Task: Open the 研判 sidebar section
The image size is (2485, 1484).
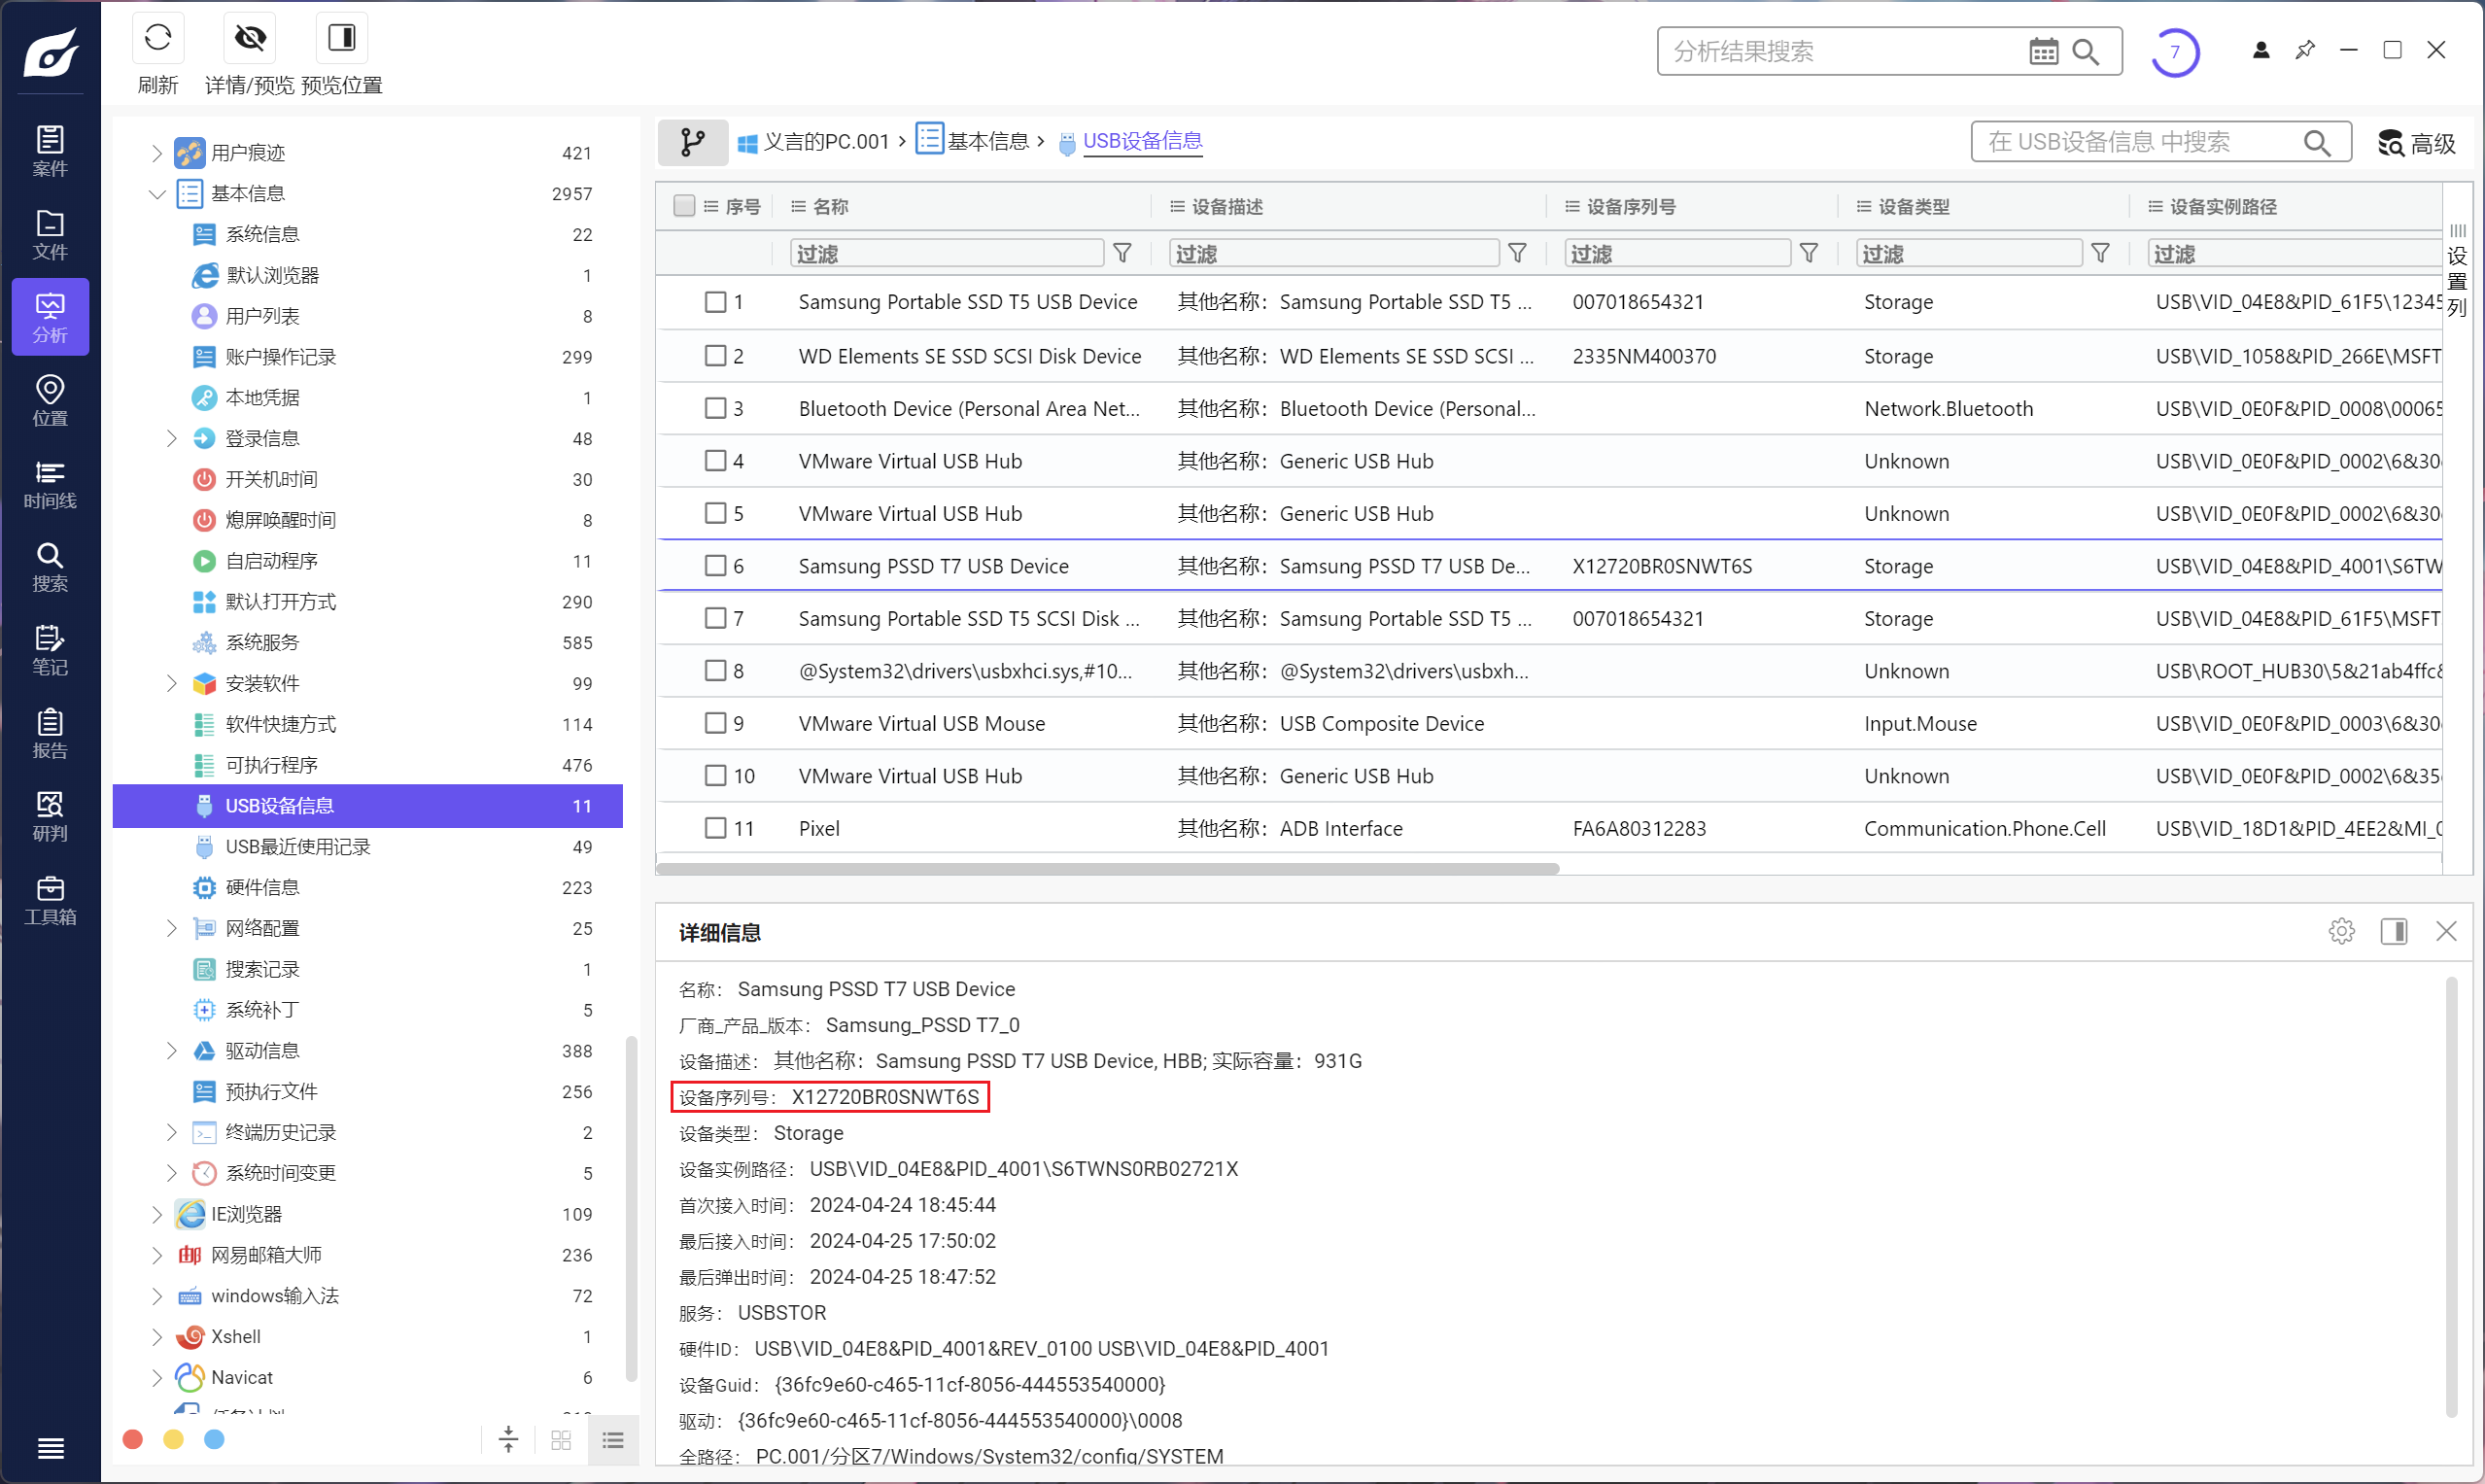Action: [x=50, y=816]
